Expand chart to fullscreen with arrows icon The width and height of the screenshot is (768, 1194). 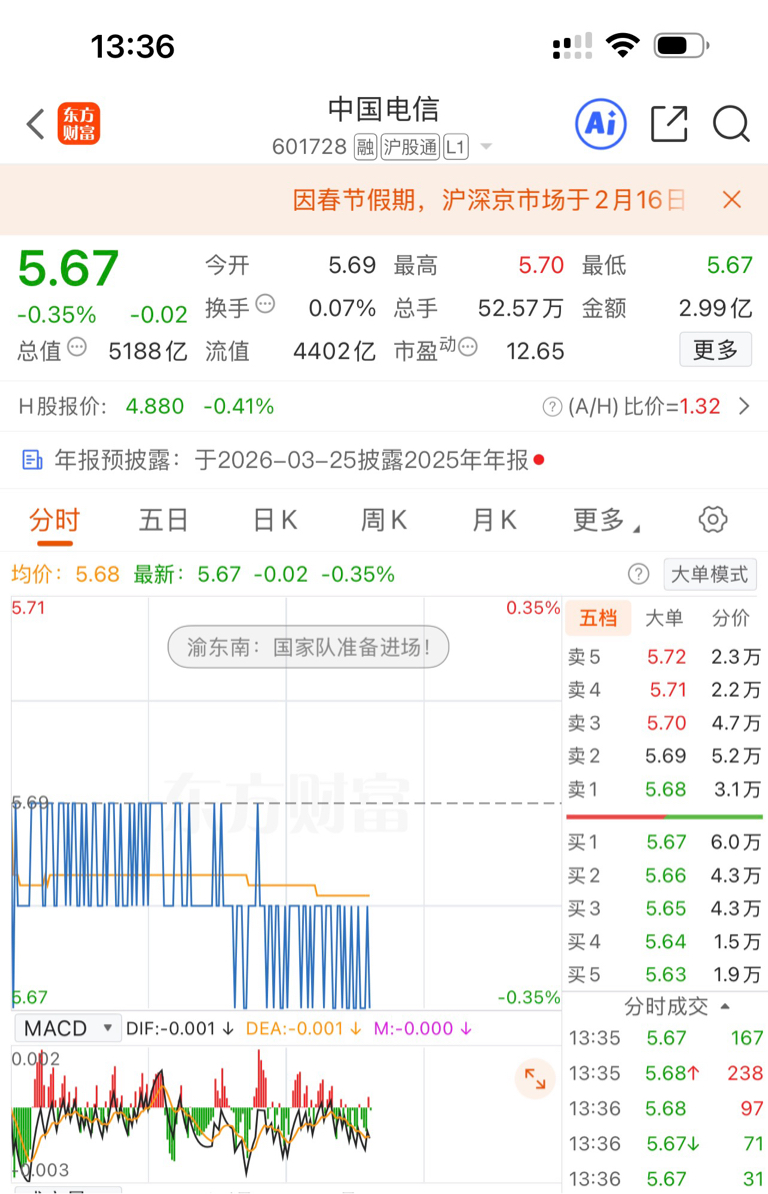[535, 1079]
